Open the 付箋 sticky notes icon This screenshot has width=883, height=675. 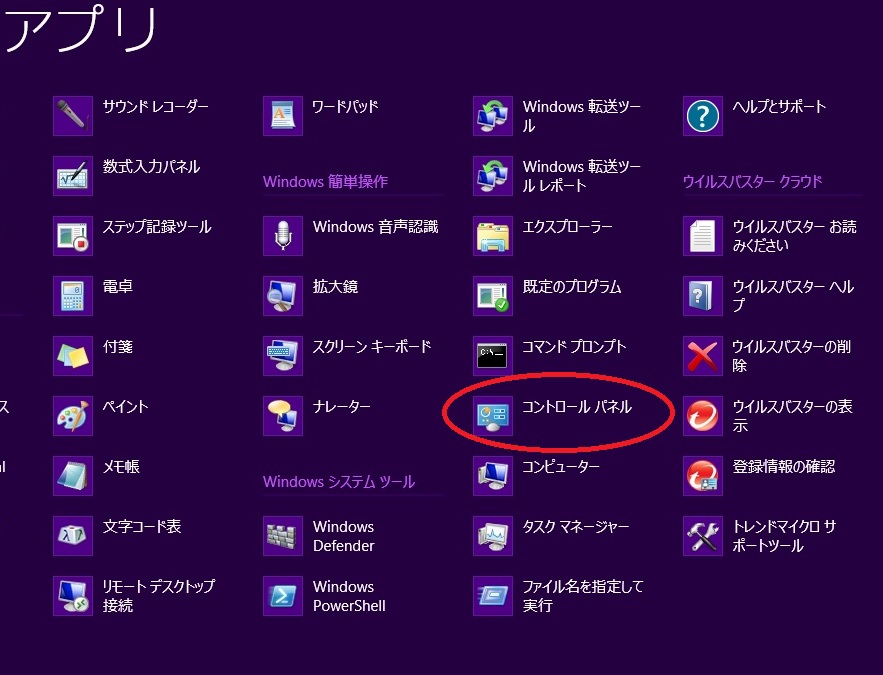[x=73, y=356]
